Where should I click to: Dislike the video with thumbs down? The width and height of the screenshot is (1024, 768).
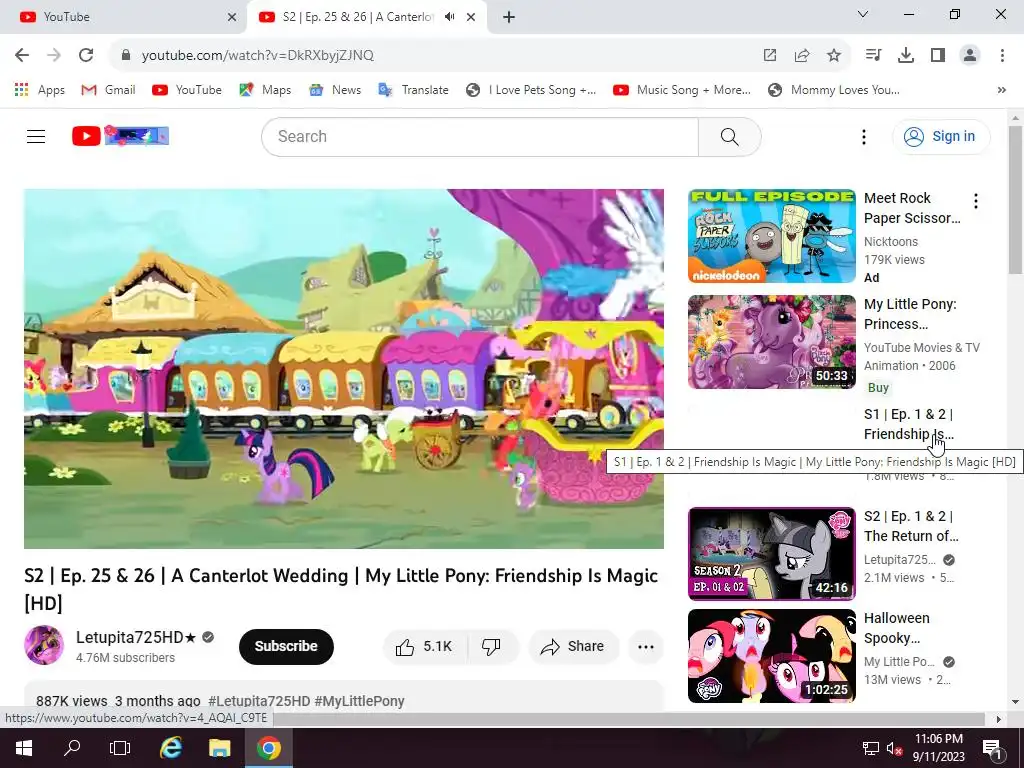pyautogui.click(x=491, y=647)
